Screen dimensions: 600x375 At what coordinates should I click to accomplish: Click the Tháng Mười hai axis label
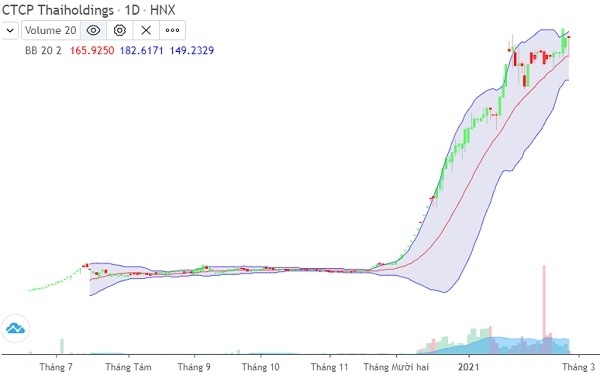coord(396,367)
